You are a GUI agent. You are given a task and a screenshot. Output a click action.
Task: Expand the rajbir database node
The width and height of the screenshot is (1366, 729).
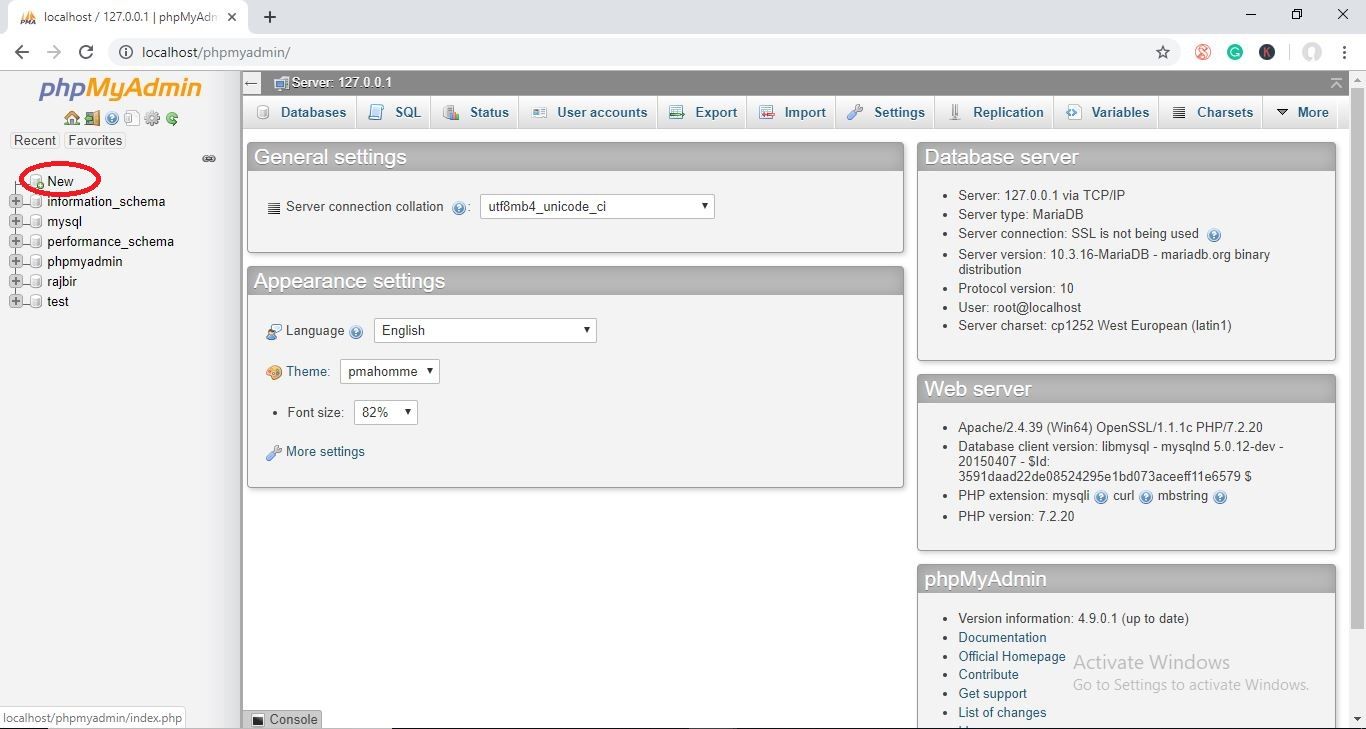(x=15, y=281)
